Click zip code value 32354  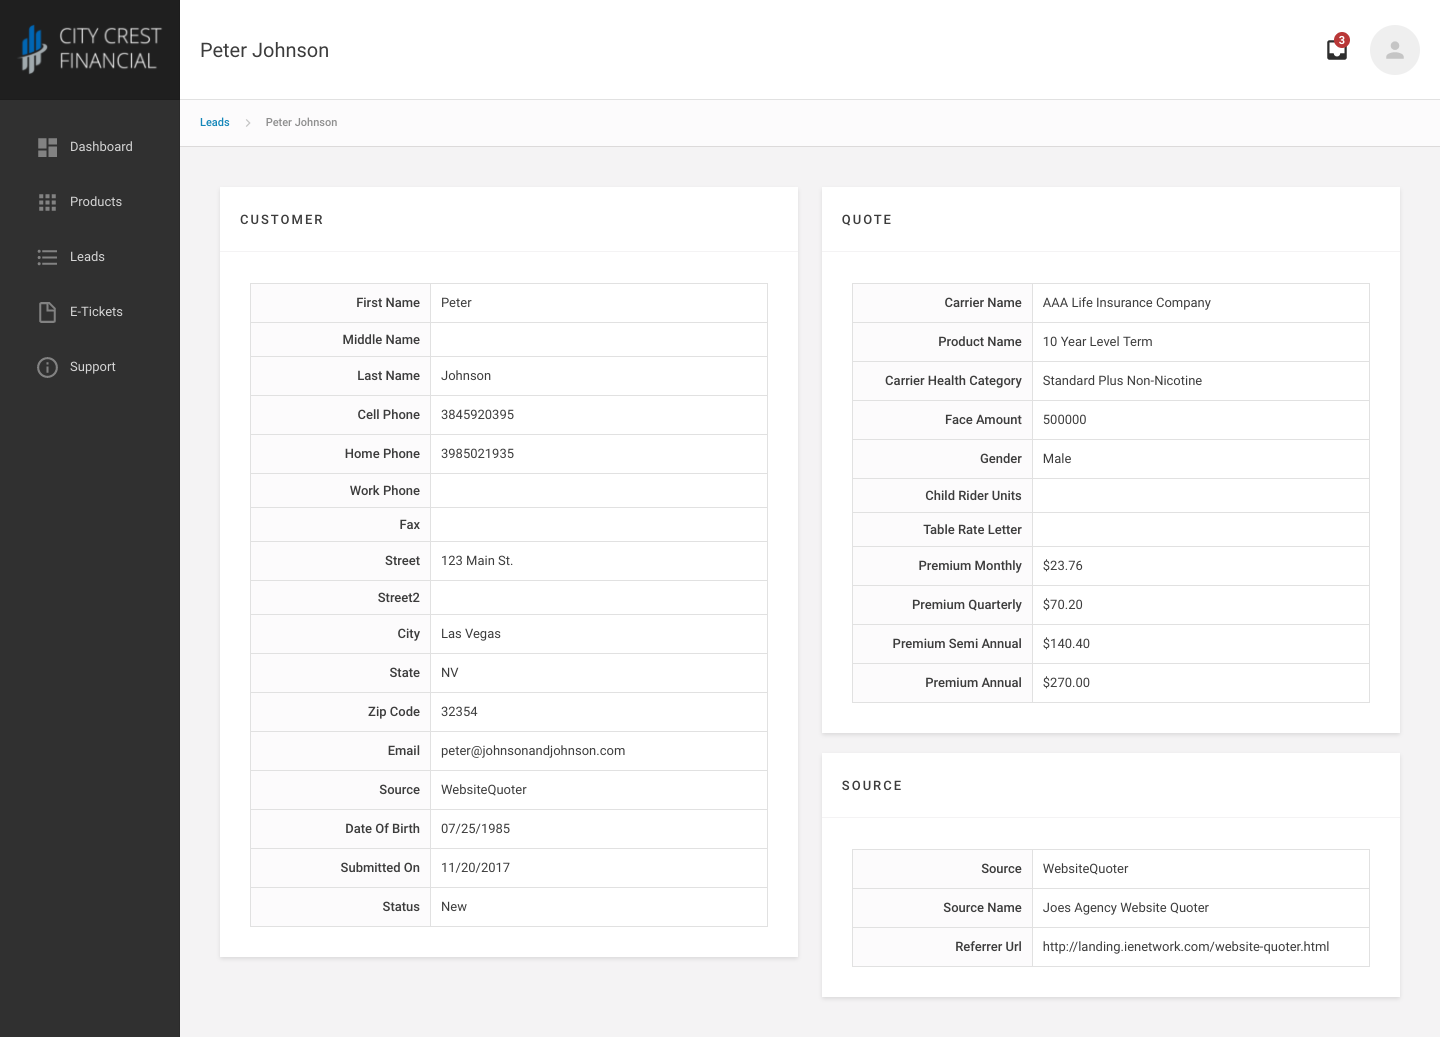coord(459,712)
